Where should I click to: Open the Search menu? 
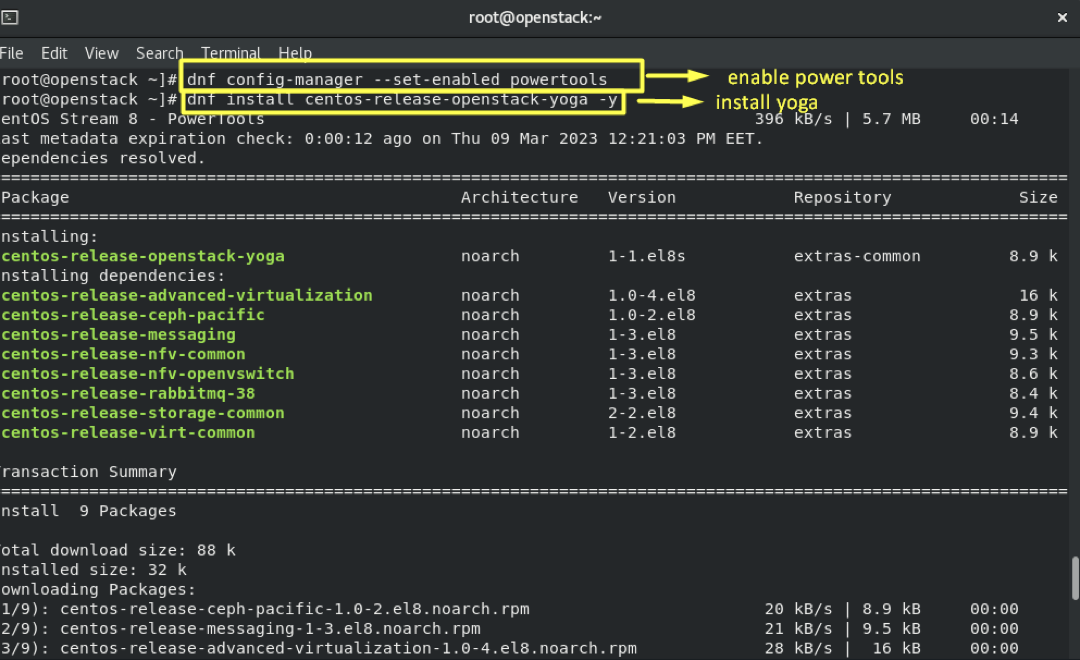click(159, 53)
